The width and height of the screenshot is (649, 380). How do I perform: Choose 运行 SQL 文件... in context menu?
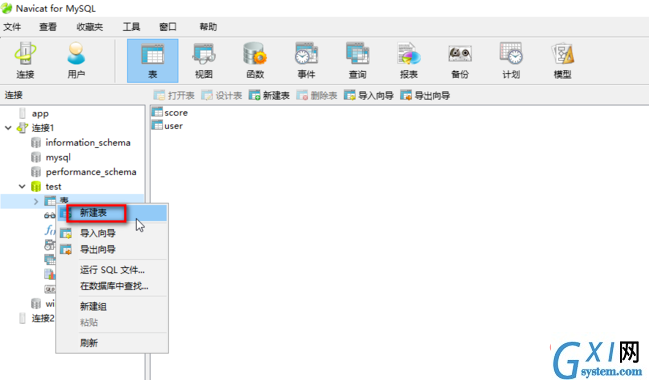pyautogui.click(x=112, y=270)
